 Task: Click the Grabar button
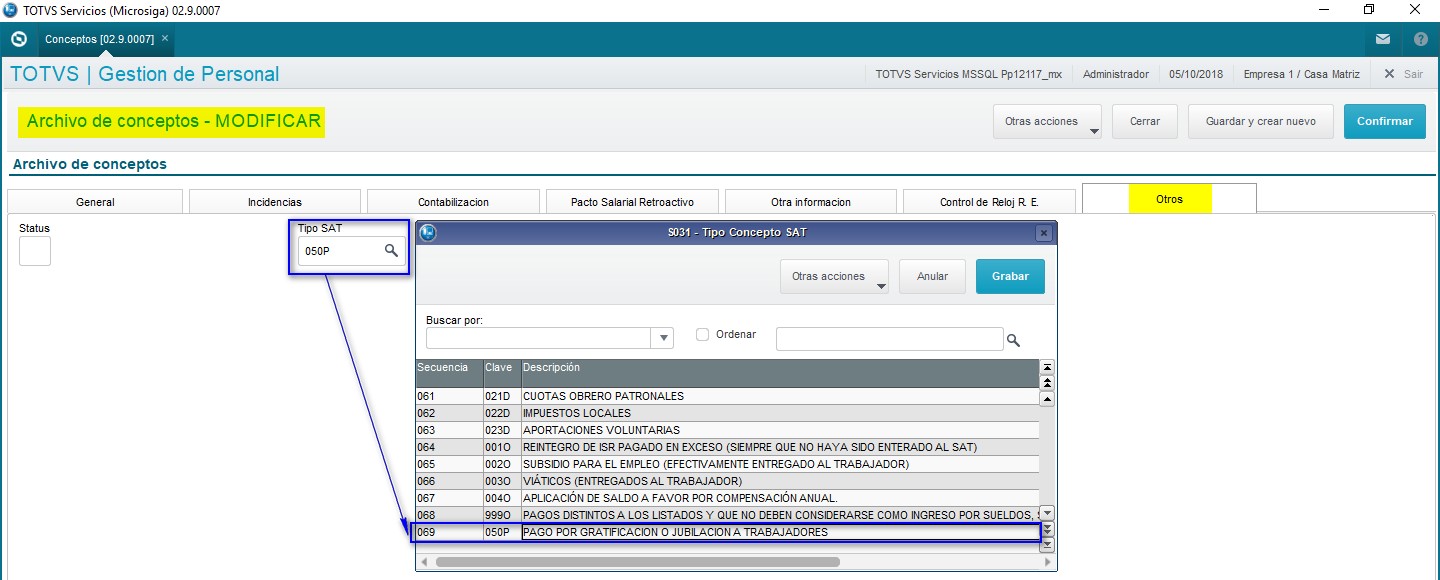click(x=1010, y=276)
